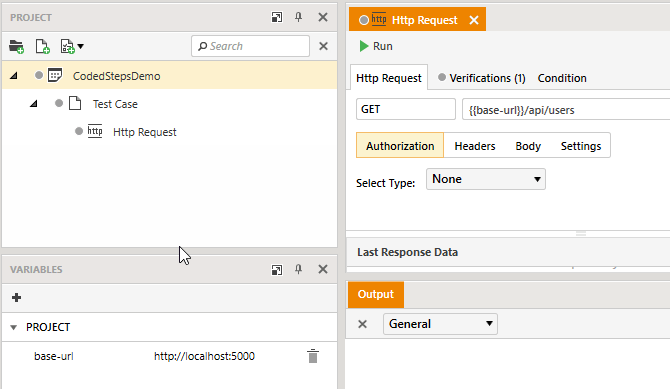Select the CodedStepsDemo project row
The height and width of the screenshot is (389, 670).
169,76
